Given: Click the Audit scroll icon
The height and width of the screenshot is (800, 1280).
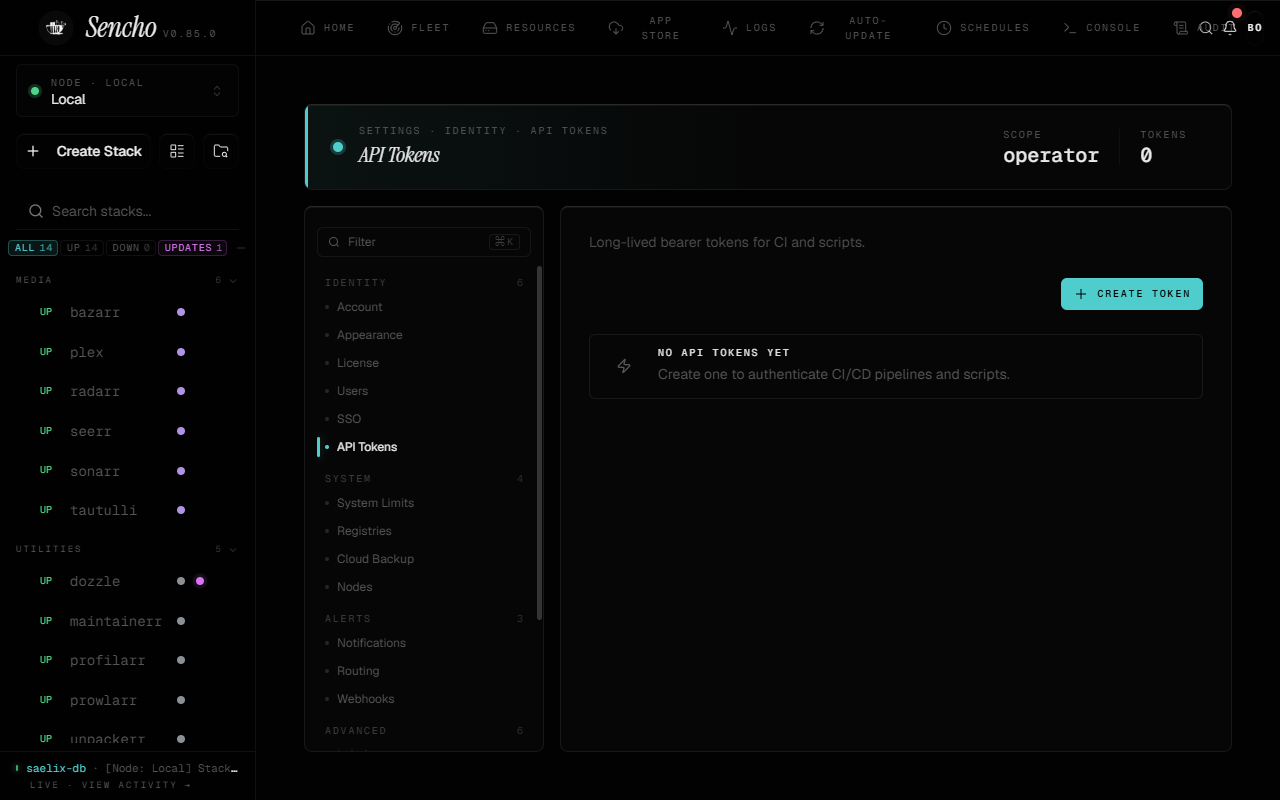Looking at the screenshot, I should pyautogui.click(x=1181, y=28).
